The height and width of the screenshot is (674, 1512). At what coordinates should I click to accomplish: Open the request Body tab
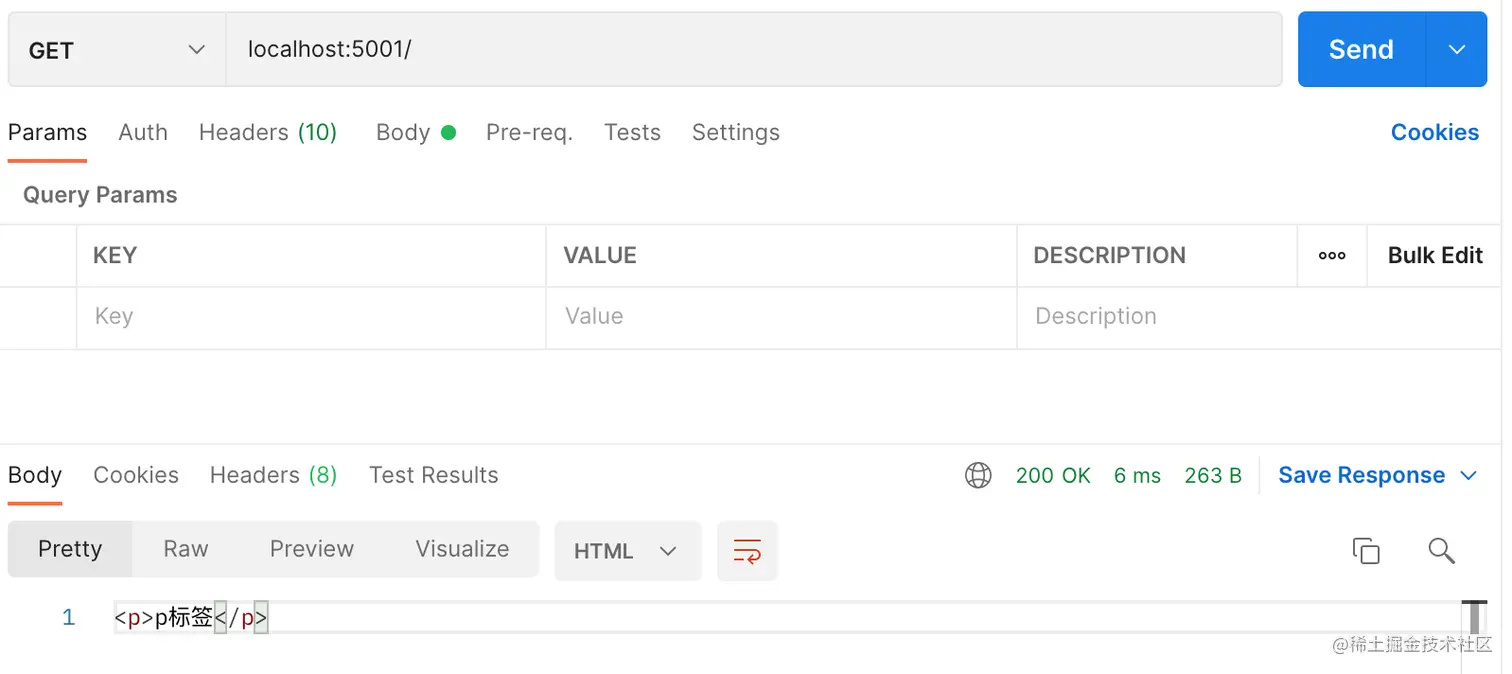click(x=403, y=132)
